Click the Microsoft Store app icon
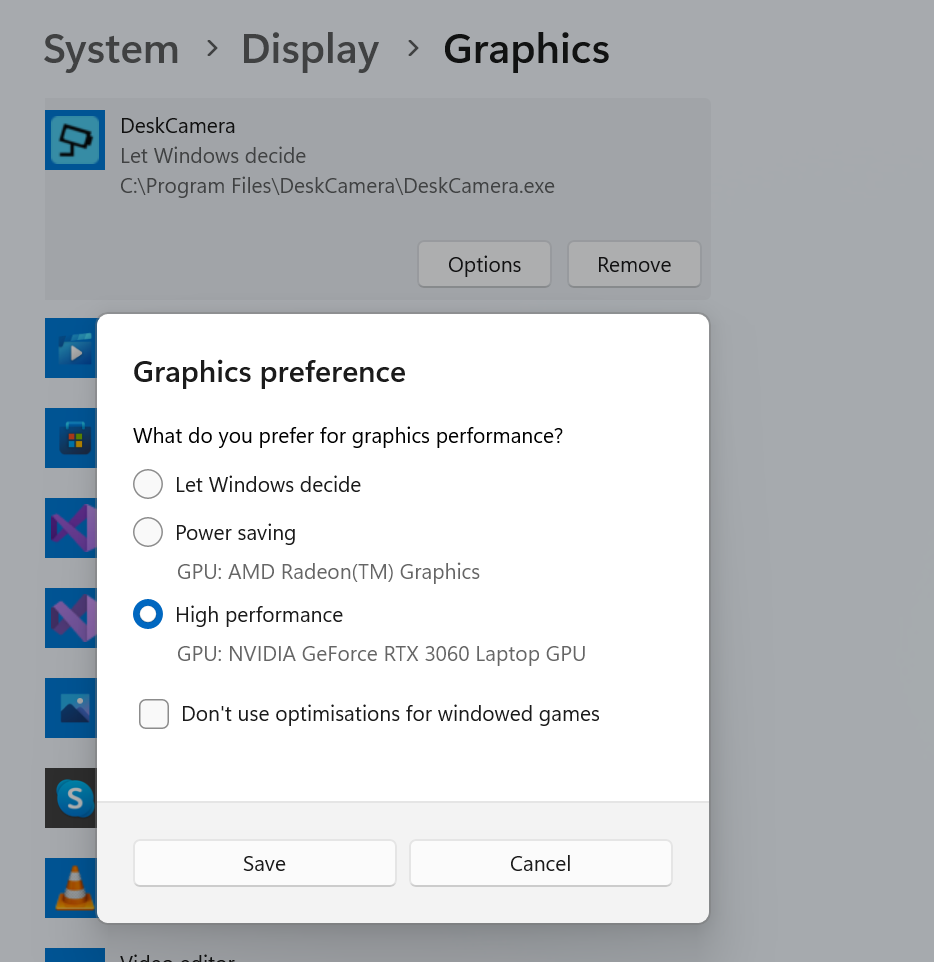Viewport: 934px width, 962px height. [x=71, y=438]
